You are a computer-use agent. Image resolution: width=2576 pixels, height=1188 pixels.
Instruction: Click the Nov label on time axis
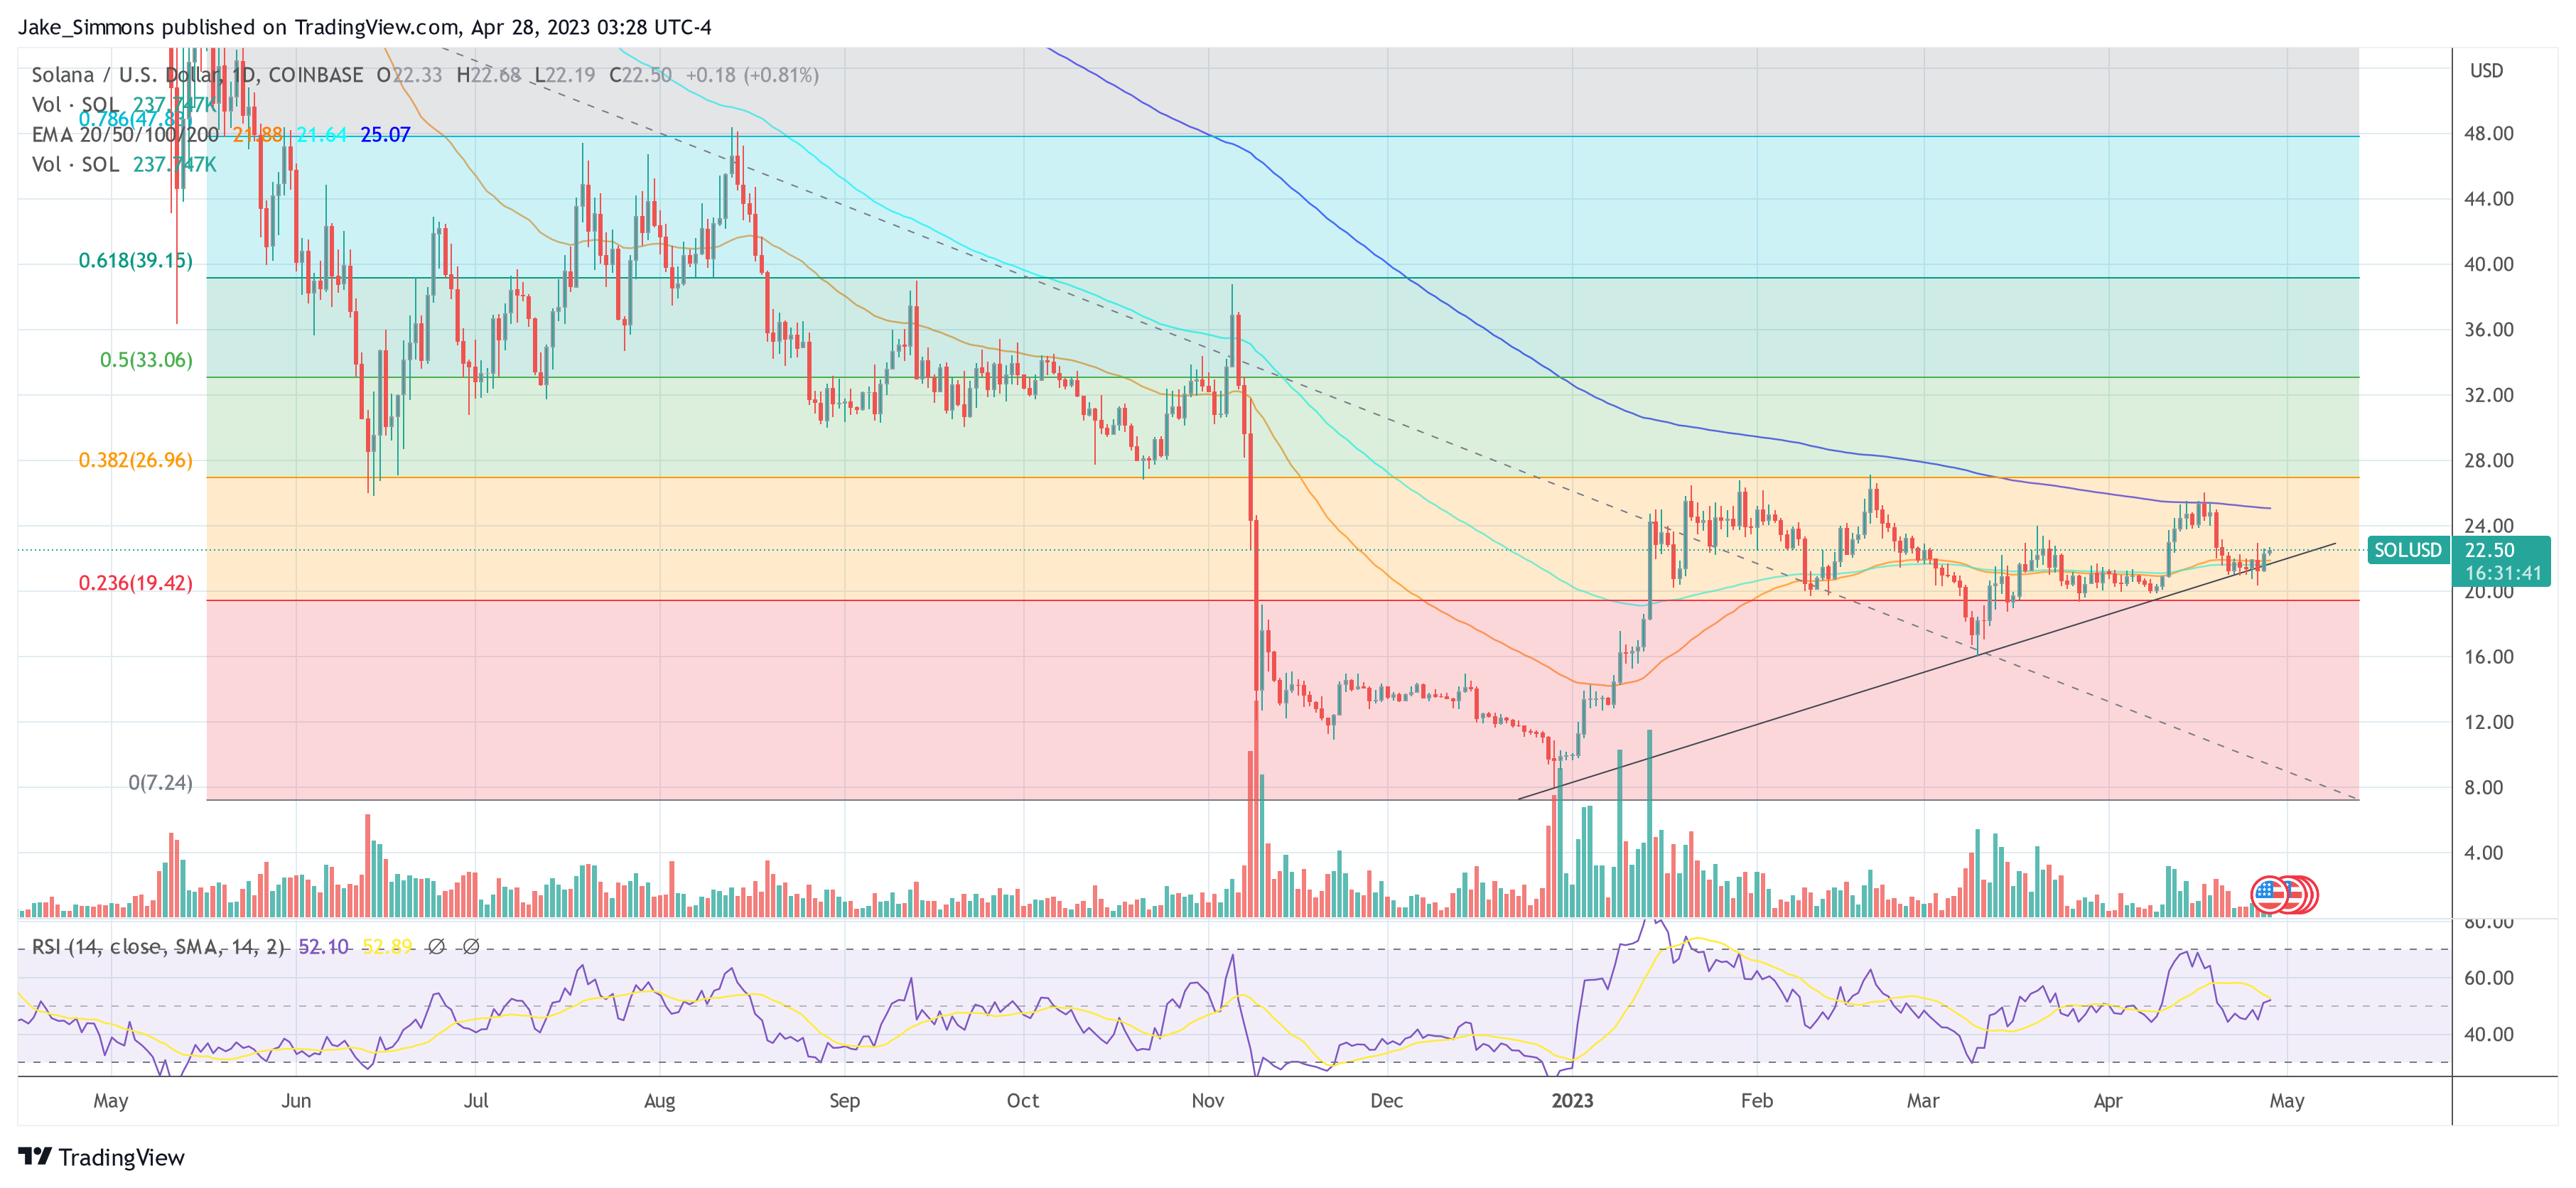(x=1207, y=1101)
